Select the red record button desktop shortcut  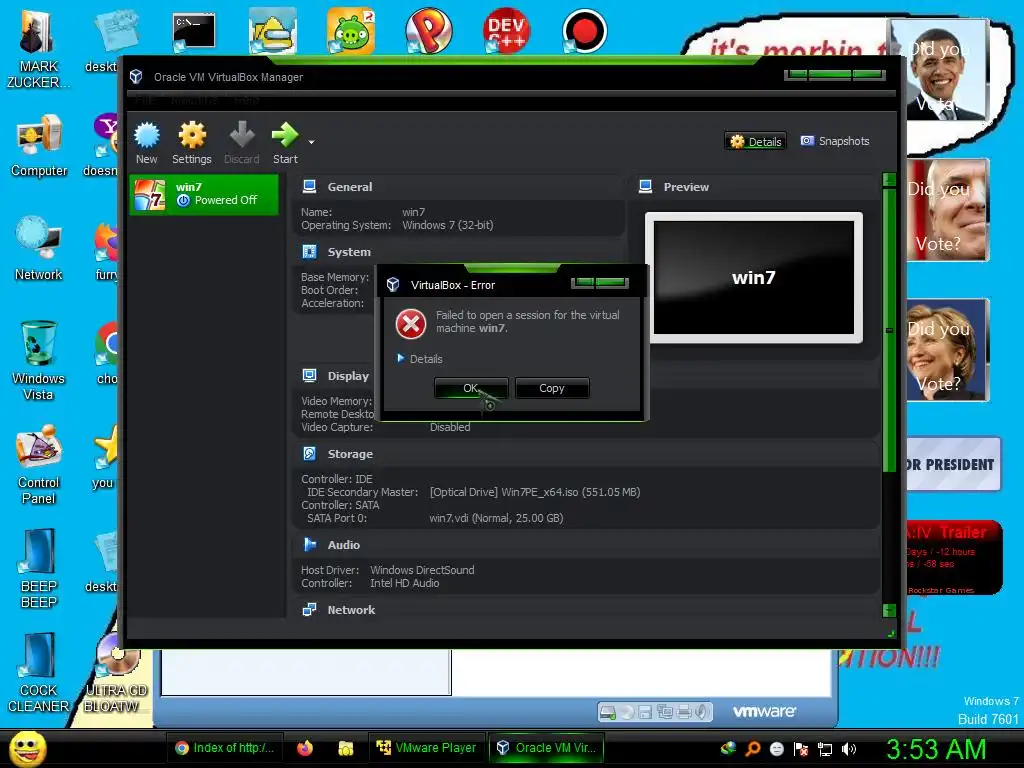tap(584, 31)
